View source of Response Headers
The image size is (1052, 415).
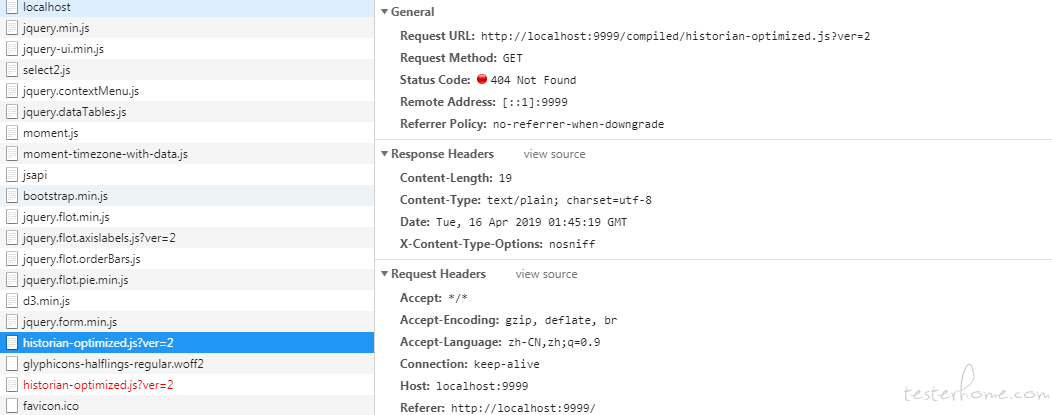tap(554, 154)
